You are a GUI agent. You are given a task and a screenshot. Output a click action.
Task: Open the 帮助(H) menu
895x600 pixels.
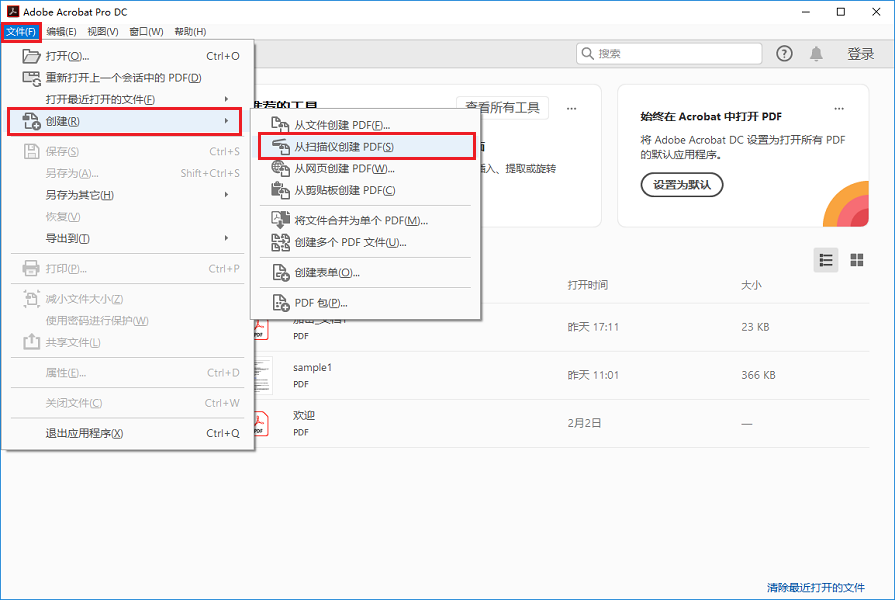pyautogui.click(x=190, y=31)
